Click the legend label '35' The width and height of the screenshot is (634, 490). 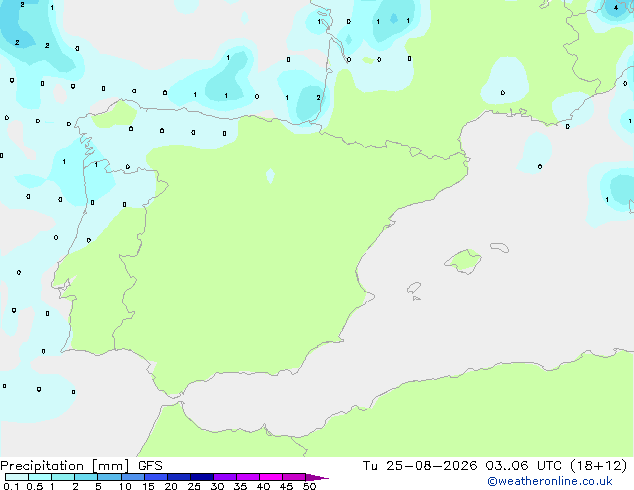(x=240, y=486)
